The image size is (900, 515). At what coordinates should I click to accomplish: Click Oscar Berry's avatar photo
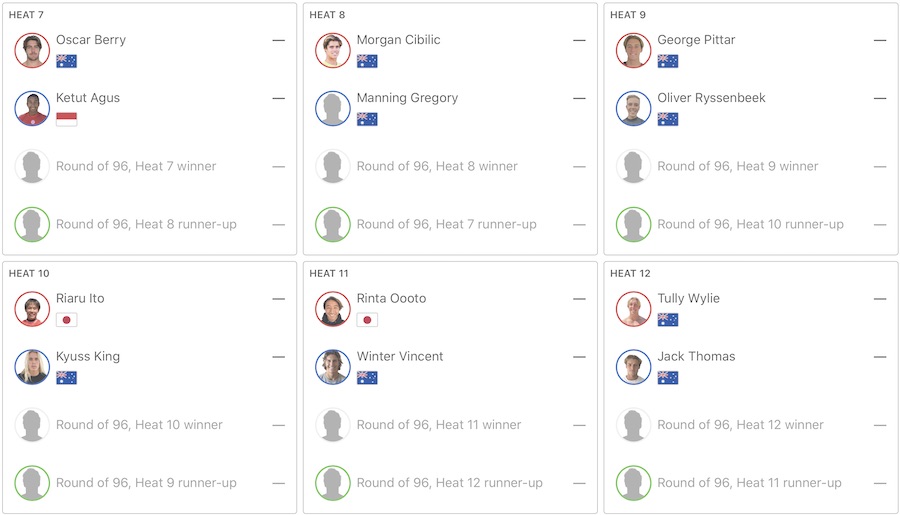[32, 50]
